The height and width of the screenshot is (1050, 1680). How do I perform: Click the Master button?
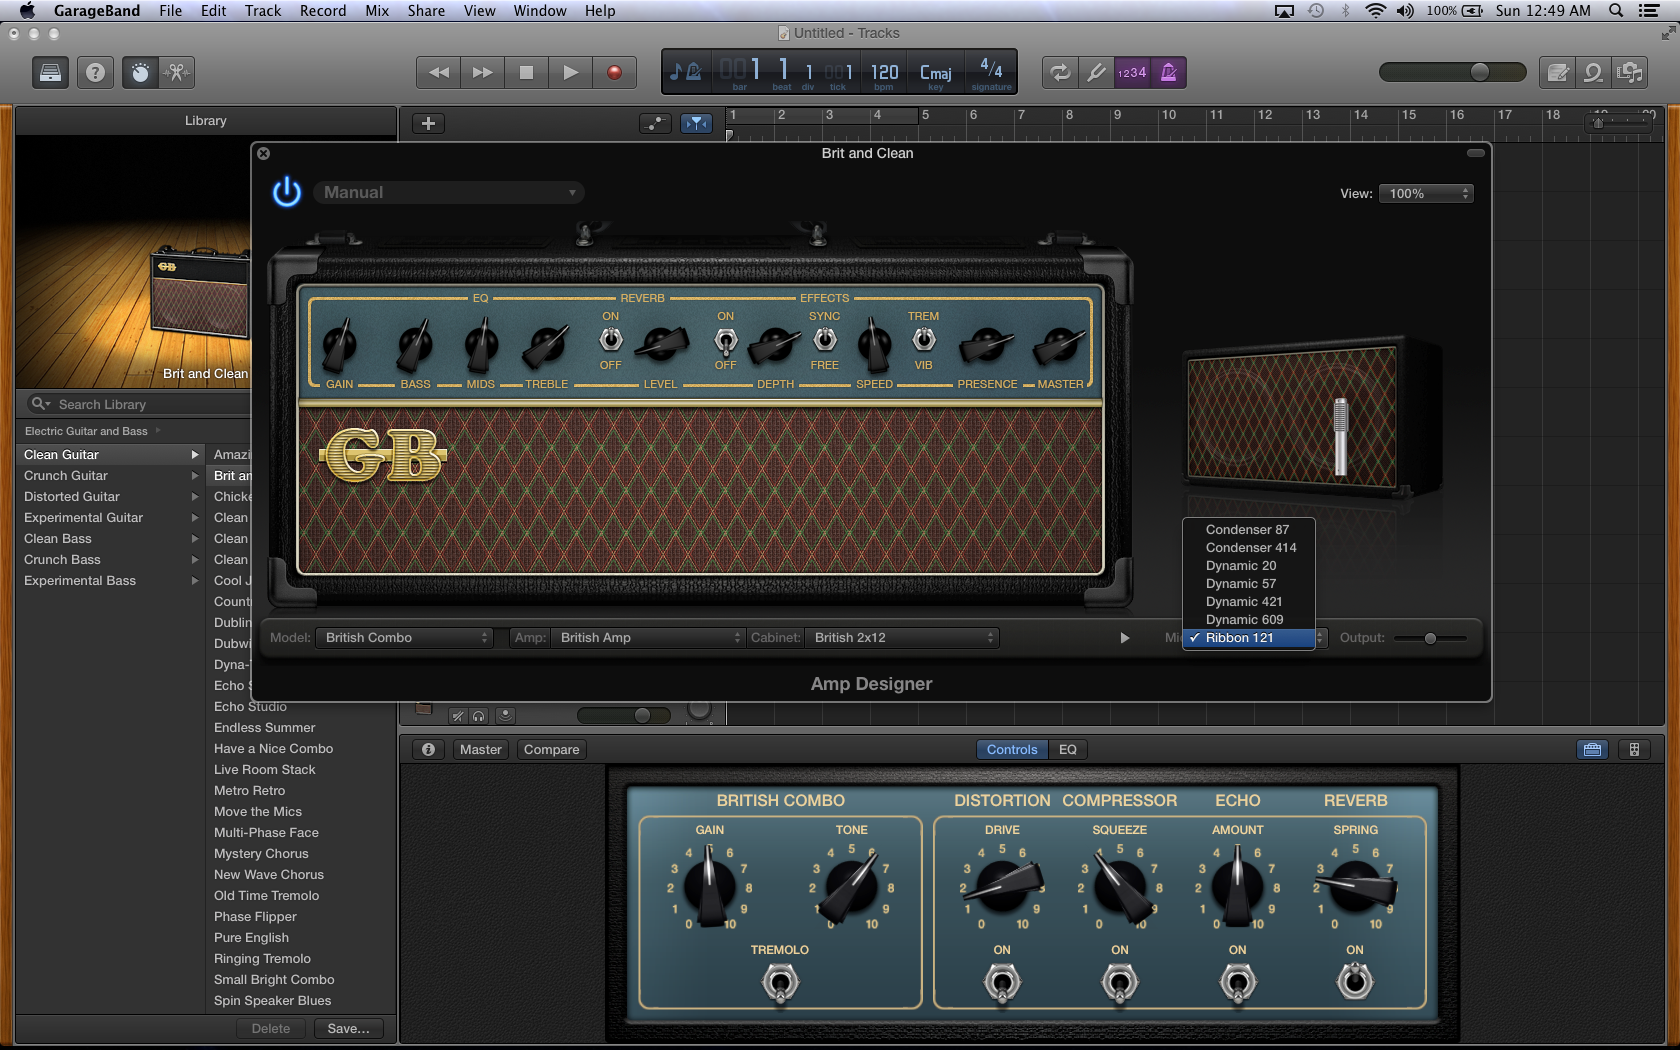click(x=481, y=749)
